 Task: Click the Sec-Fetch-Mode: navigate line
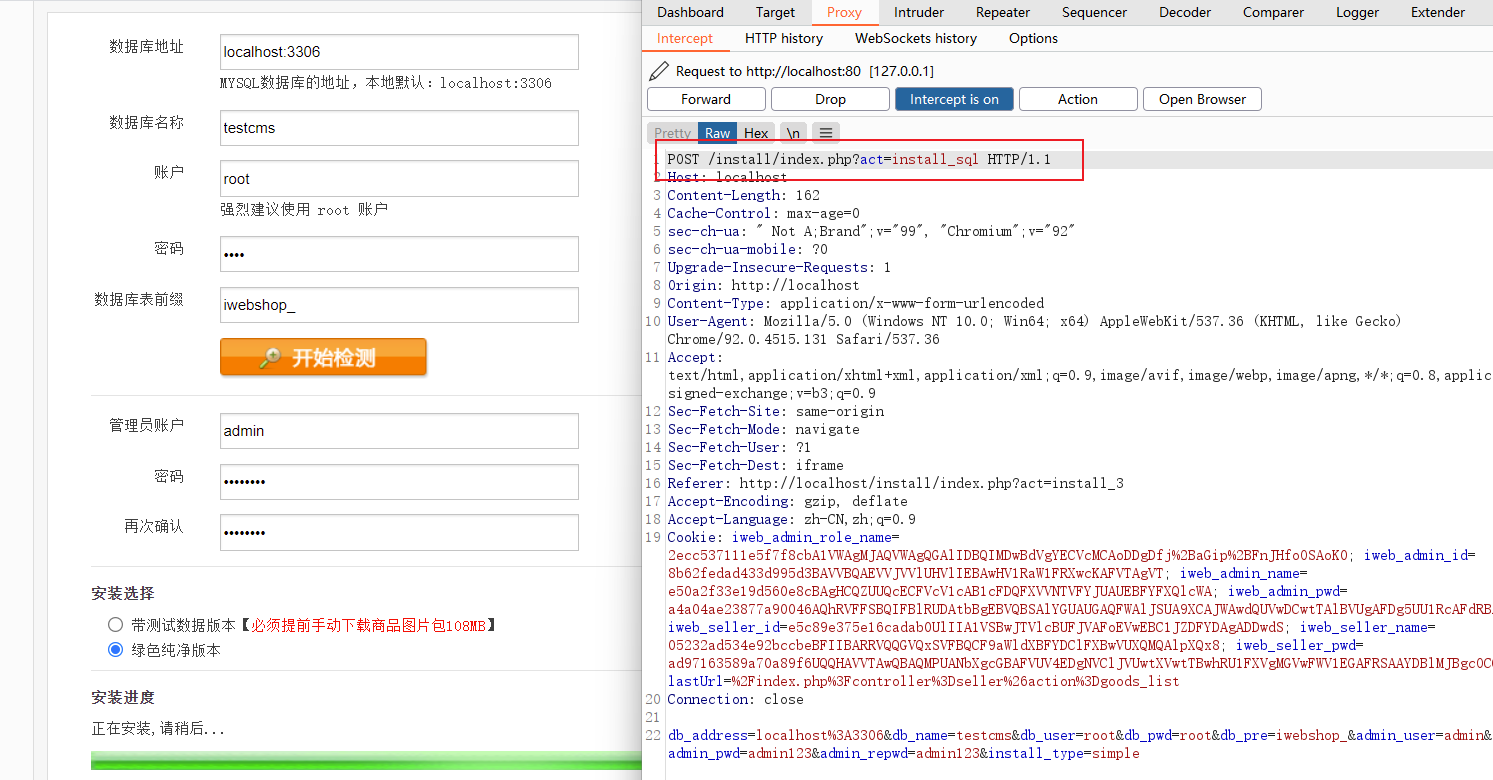pyautogui.click(x=763, y=429)
